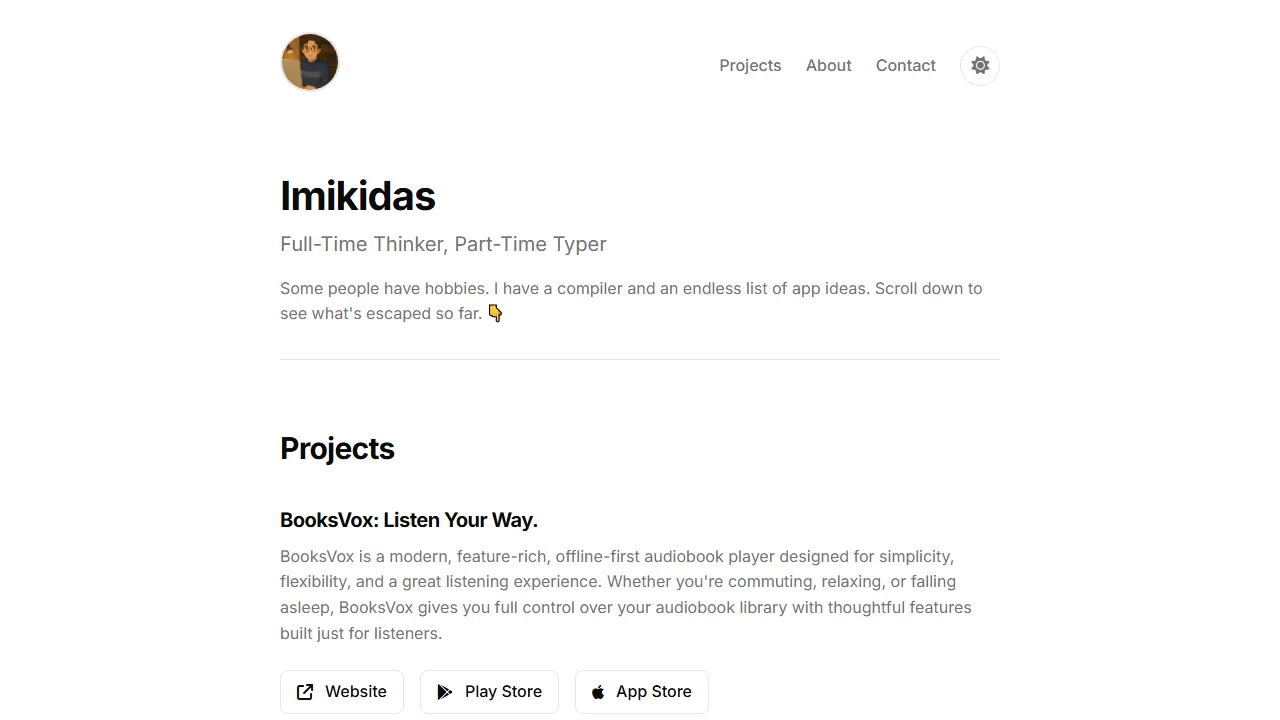Click the external-link icon on Website button
Screen dimensions: 1280x720
click(304, 691)
